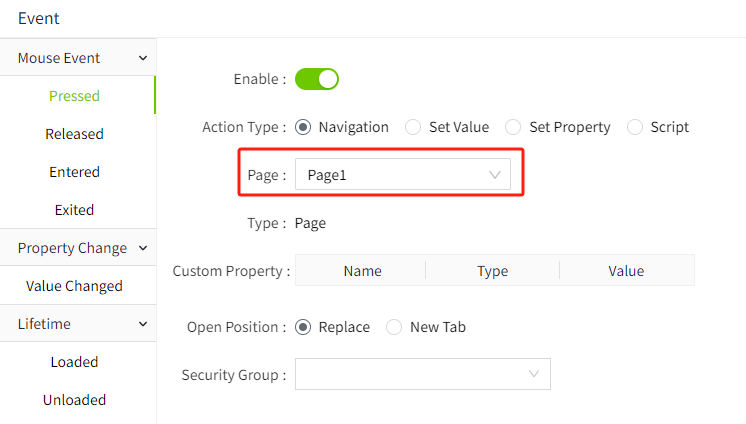Choose New Tab open position
746x424 pixels.
point(394,327)
